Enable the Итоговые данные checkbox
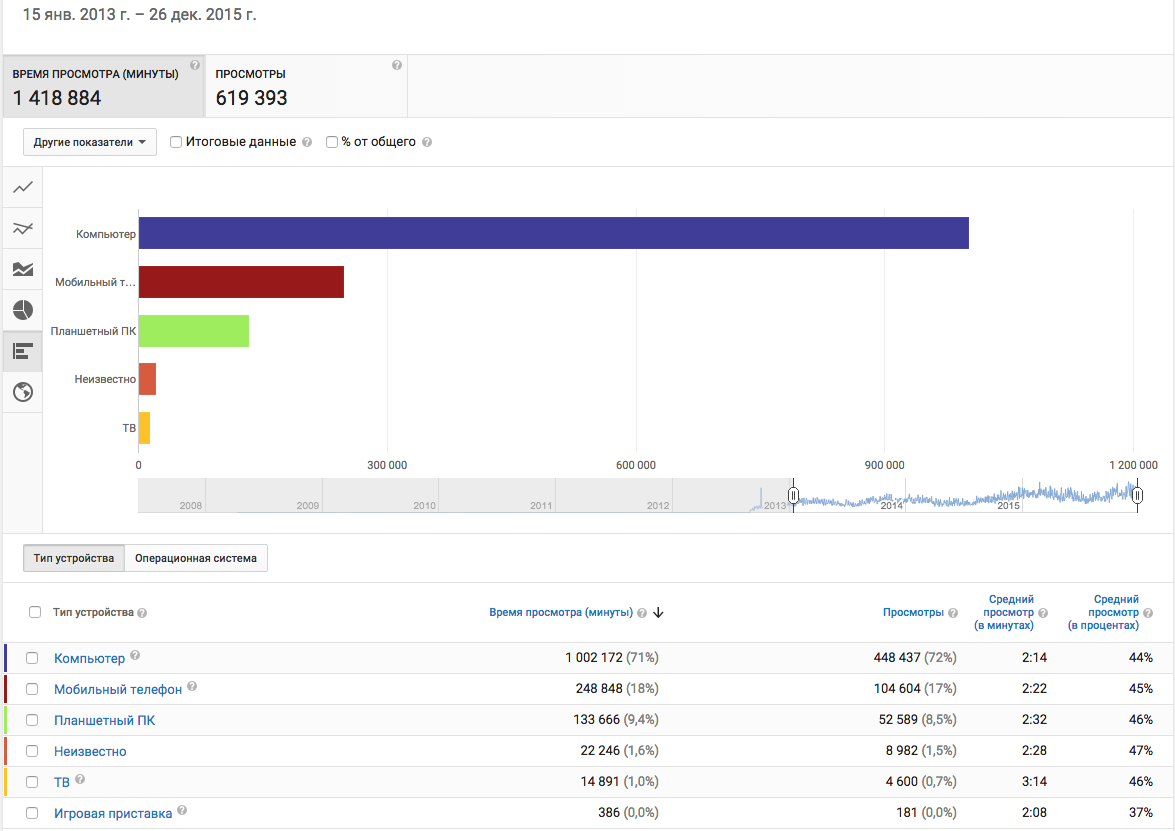Screen dimensions: 1175x831 176,142
